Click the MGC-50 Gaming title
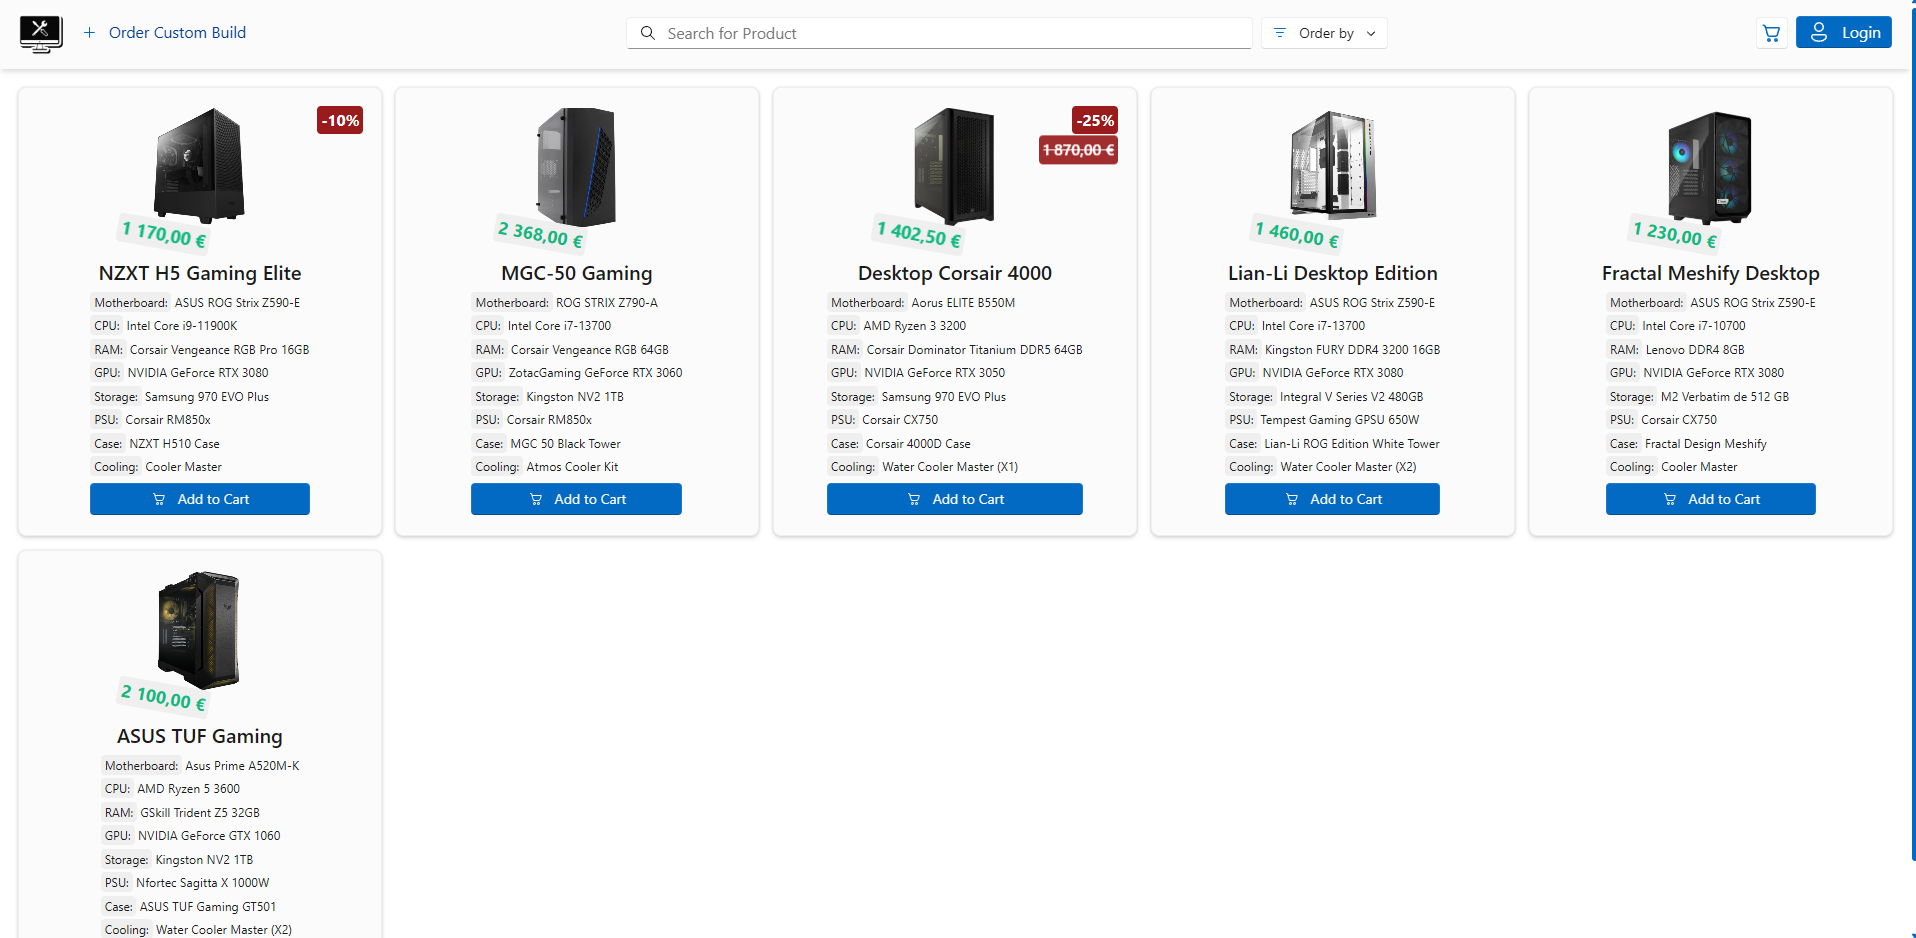The image size is (1916, 938). point(577,273)
